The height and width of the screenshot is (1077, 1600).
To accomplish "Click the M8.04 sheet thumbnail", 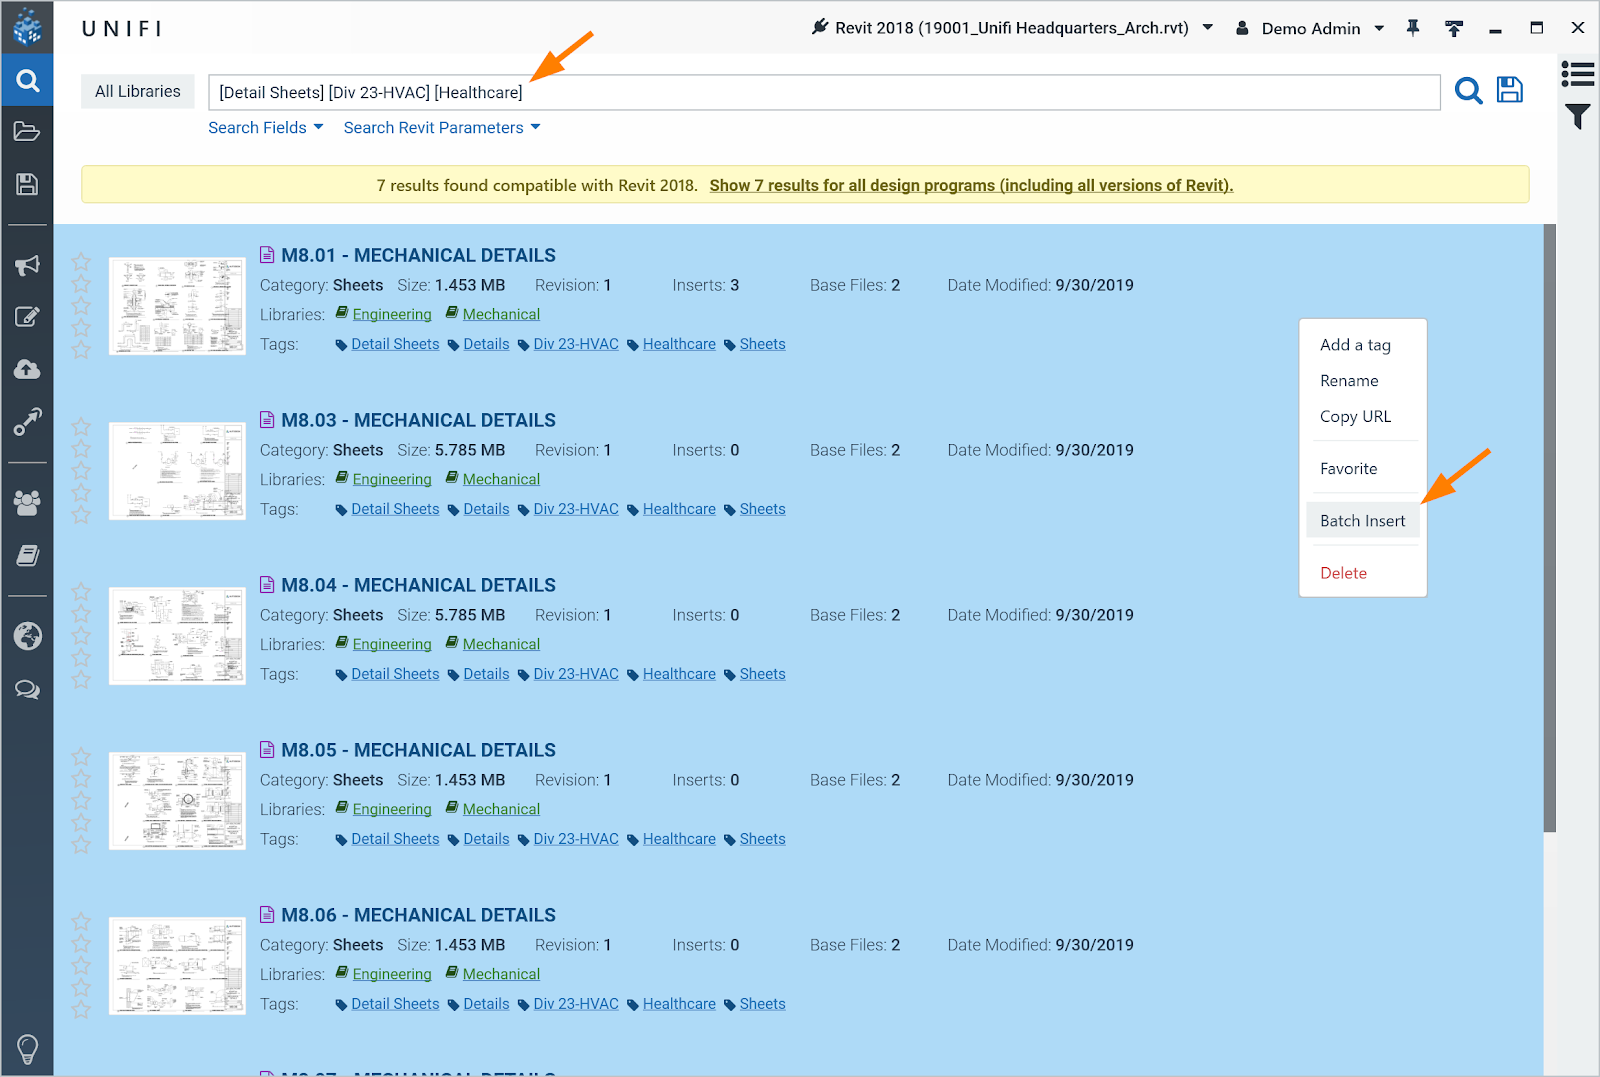I will tap(177, 636).
